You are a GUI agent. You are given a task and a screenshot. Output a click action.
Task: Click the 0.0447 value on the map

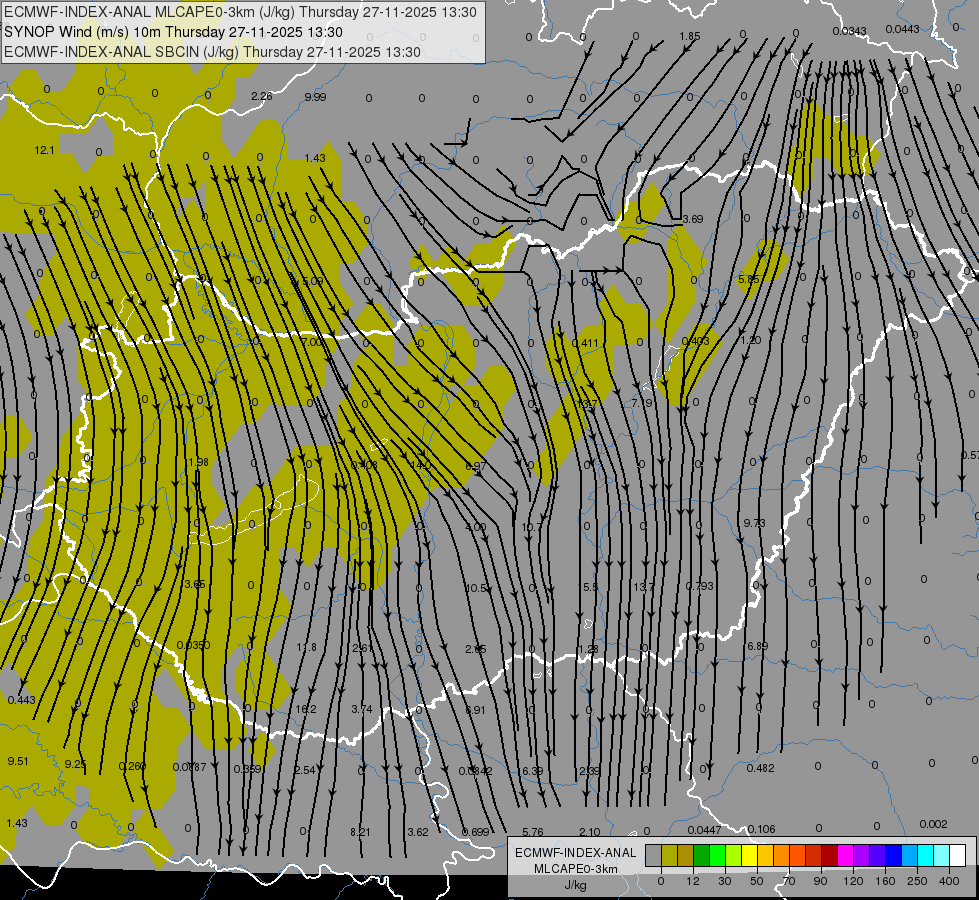[704, 829]
